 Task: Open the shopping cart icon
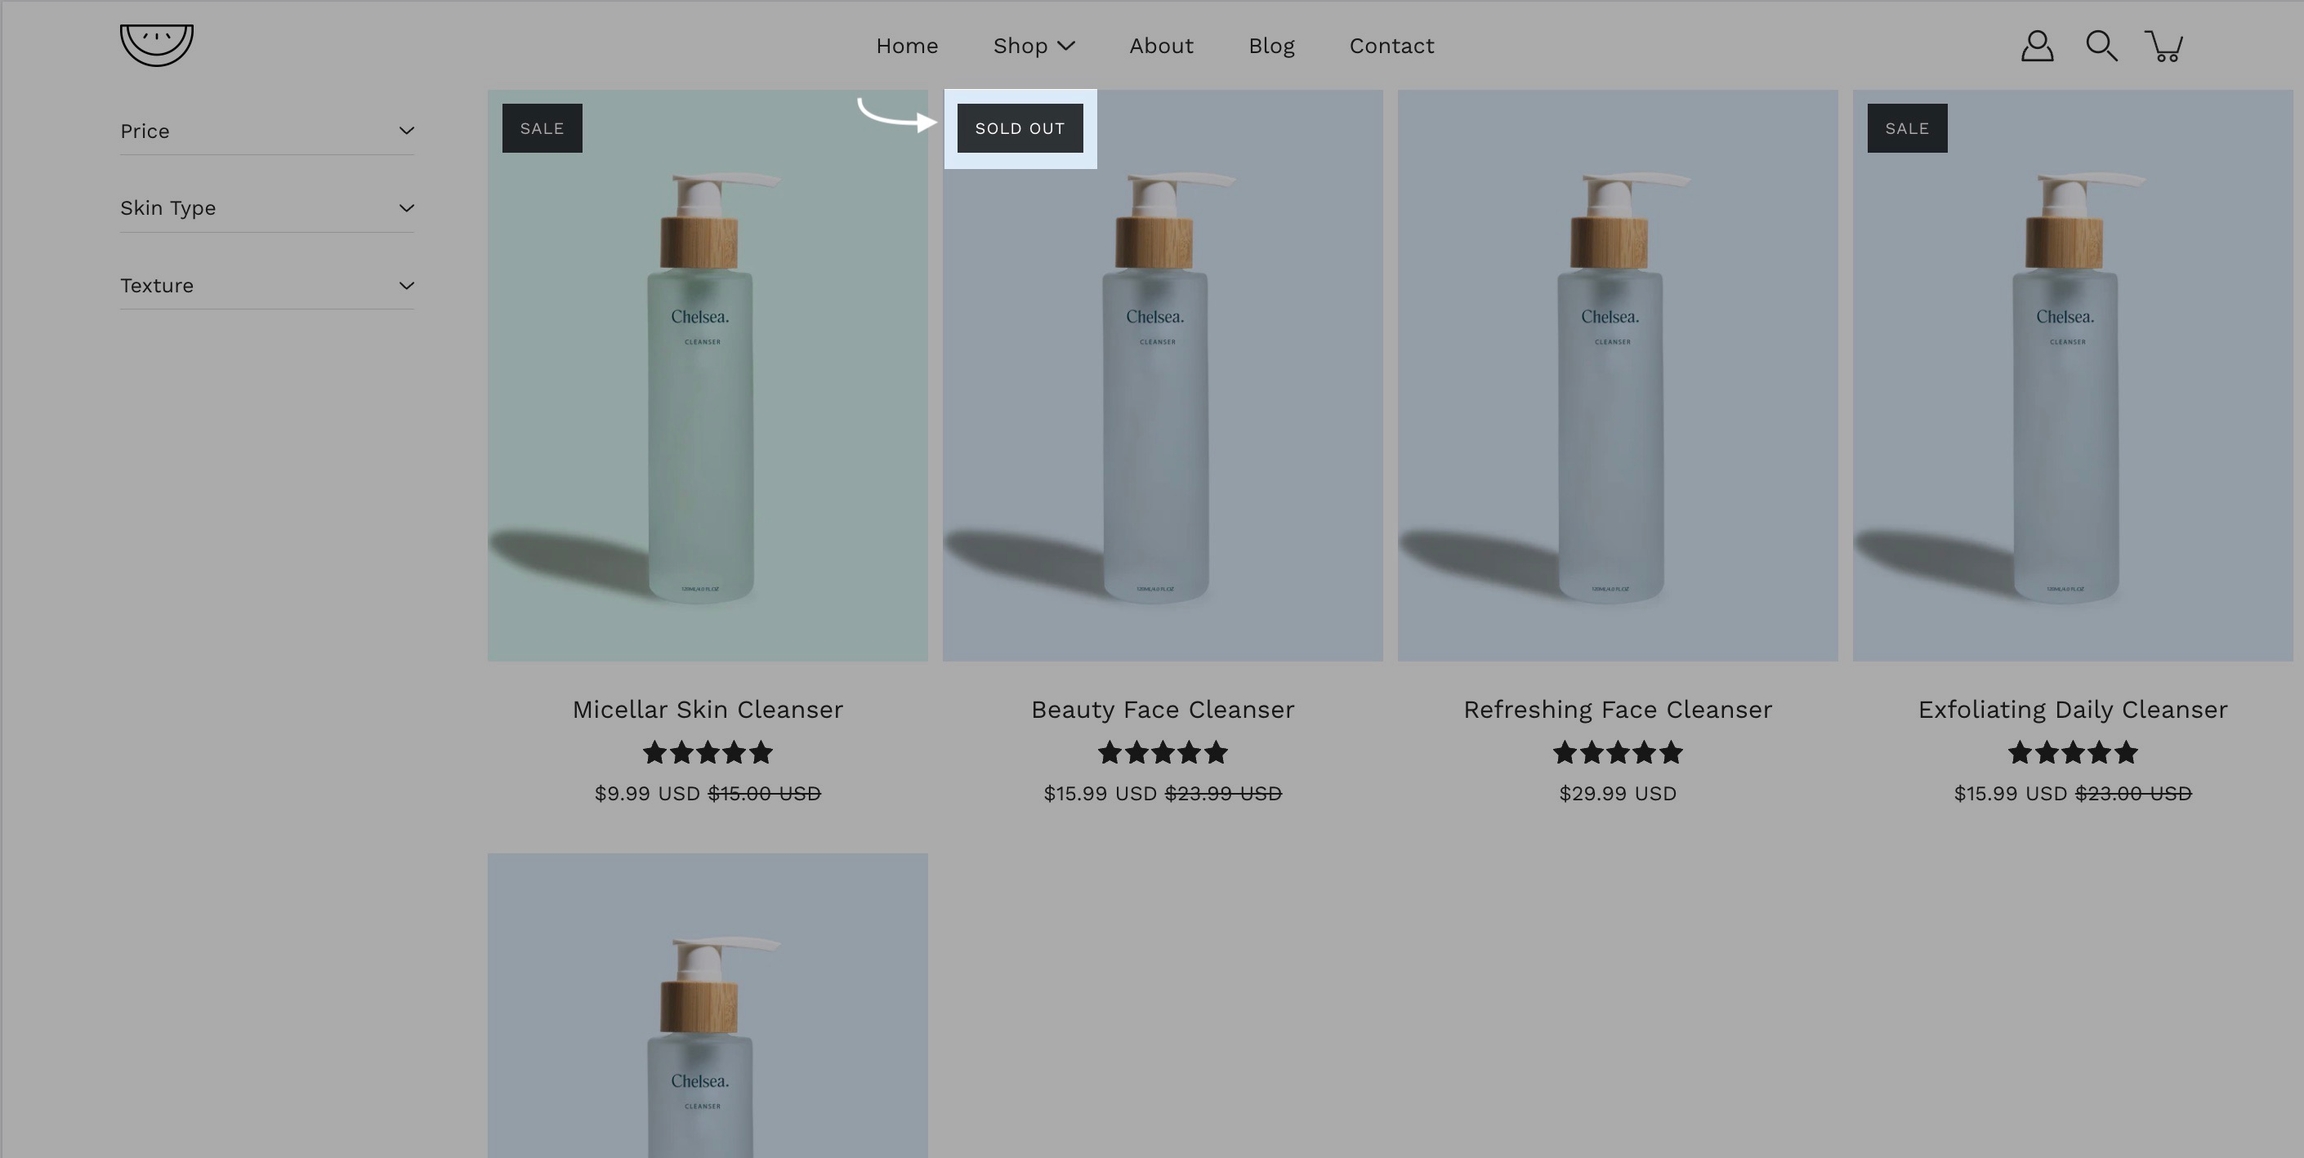point(2164,46)
